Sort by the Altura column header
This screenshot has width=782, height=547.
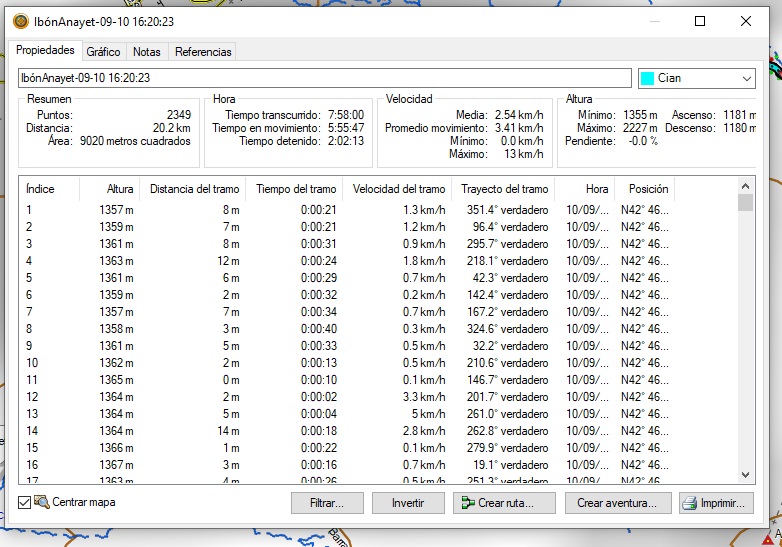pyautogui.click(x=120, y=189)
